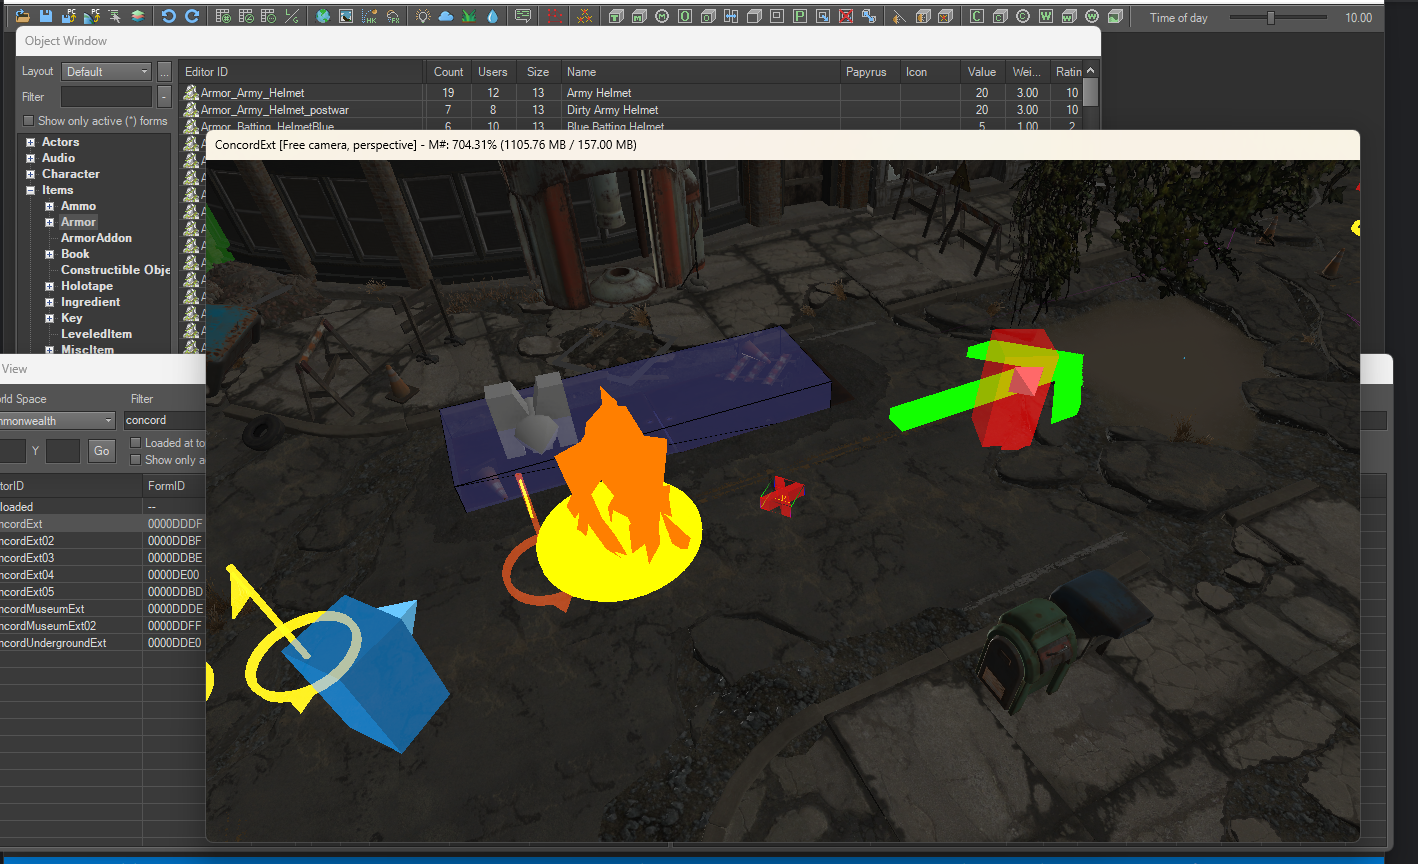
Task: Click the undo arrow icon
Action: coord(168,16)
